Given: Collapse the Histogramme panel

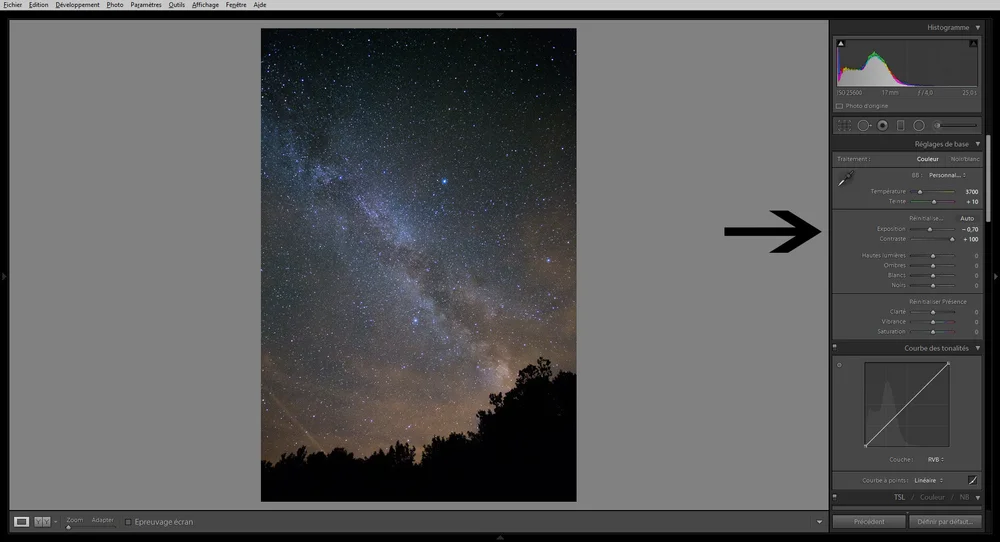Looking at the screenshot, I should coord(978,27).
